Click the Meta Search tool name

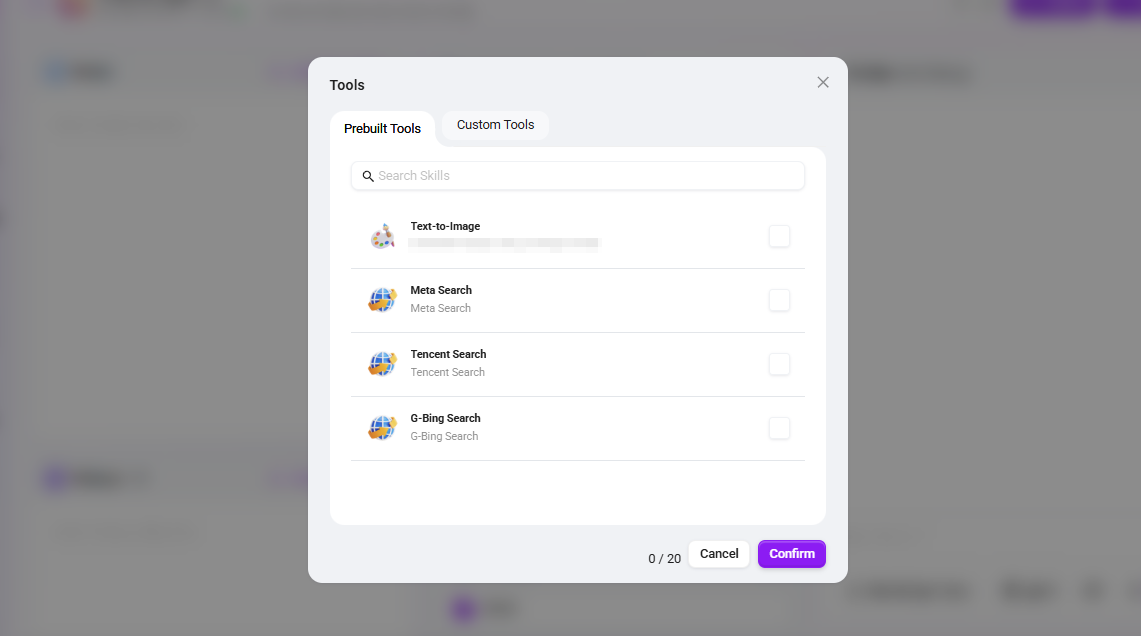441,290
